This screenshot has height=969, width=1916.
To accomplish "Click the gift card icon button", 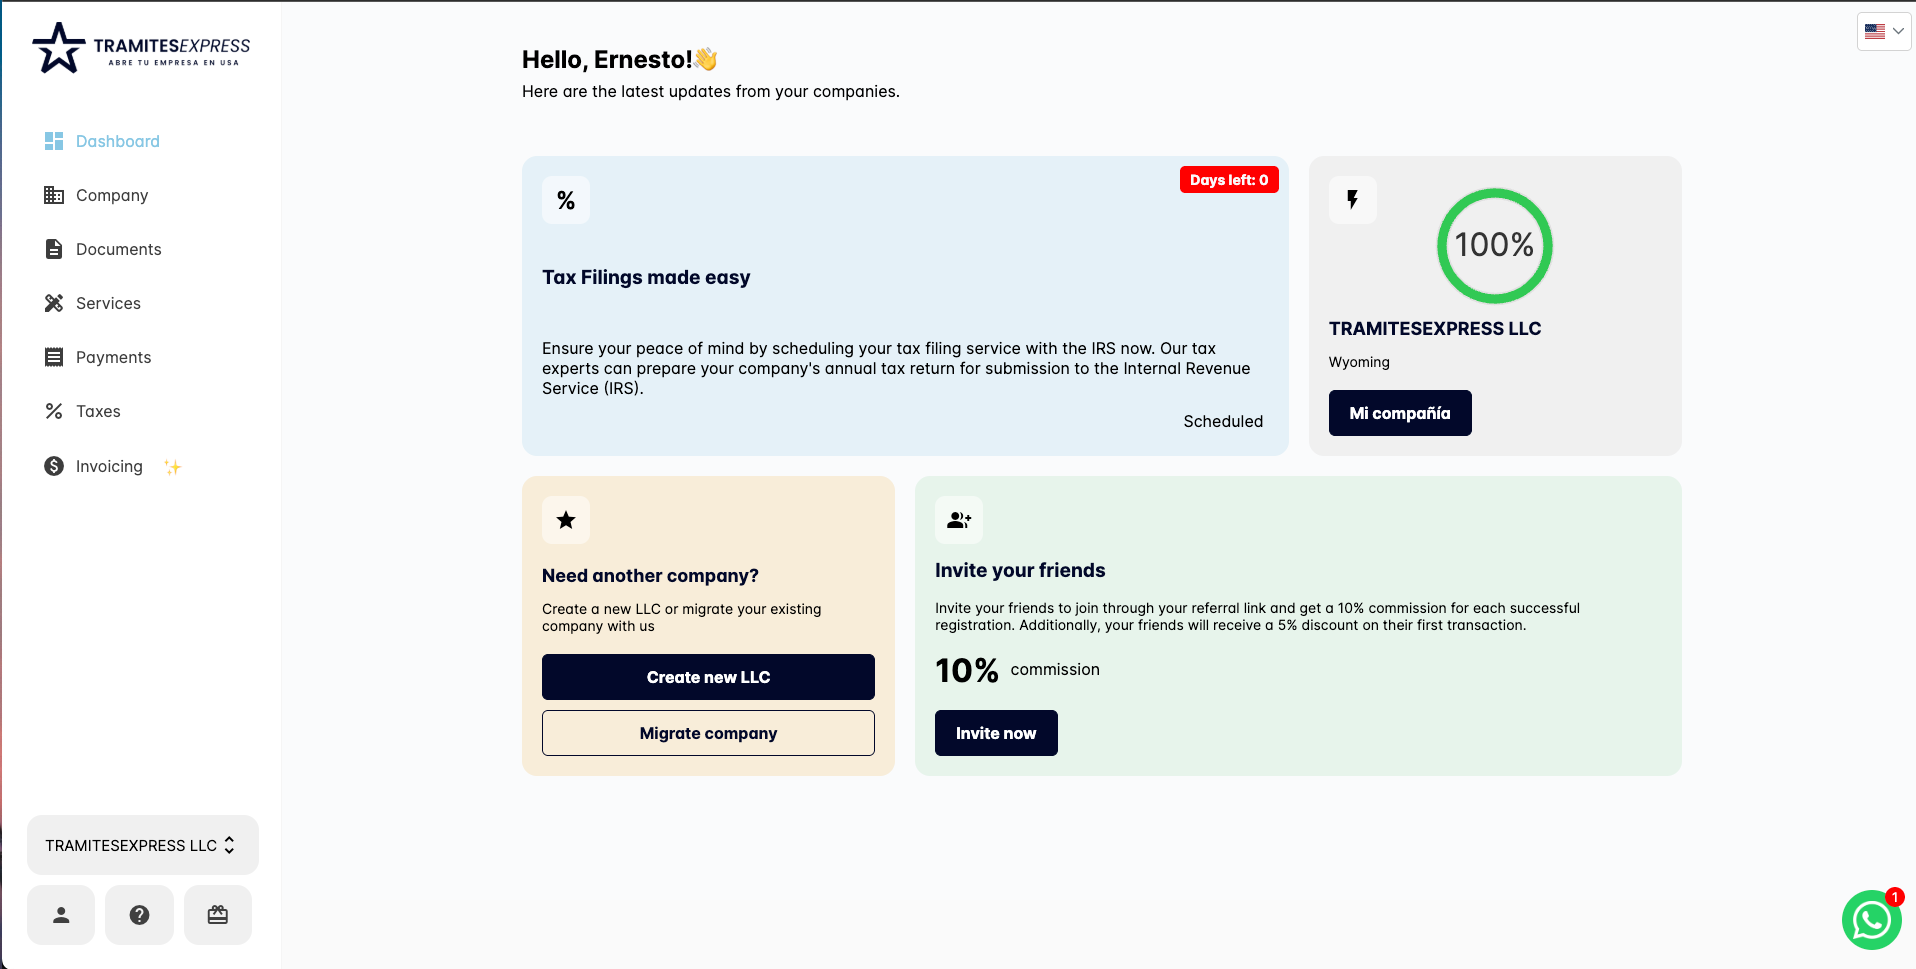I will click(218, 915).
